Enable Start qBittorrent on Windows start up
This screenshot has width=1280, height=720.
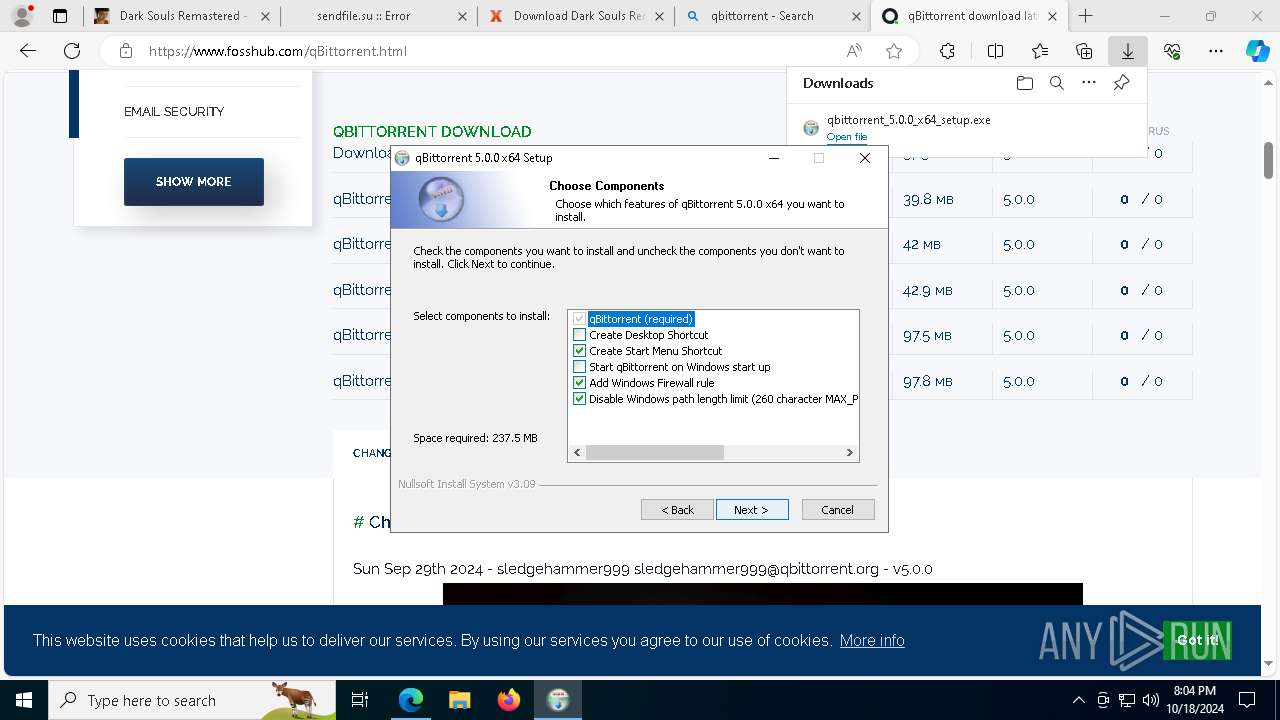(579, 367)
